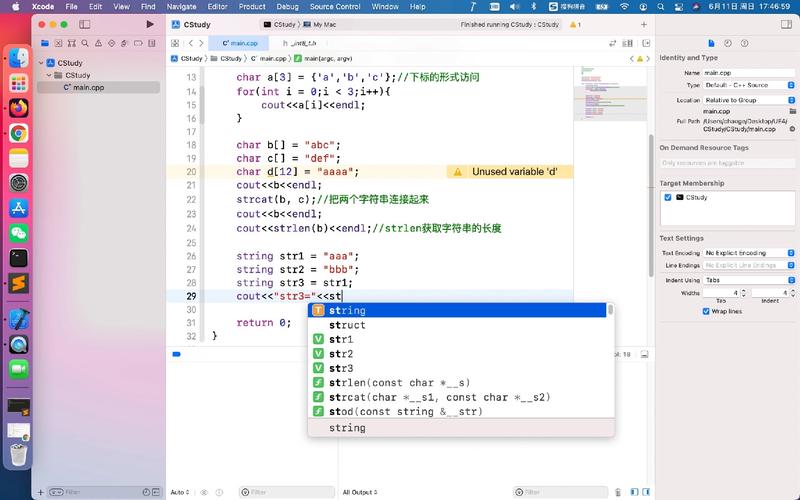Select str3 in the completion suggestions
800x500 pixels.
pyautogui.click(x=341, y=368)
